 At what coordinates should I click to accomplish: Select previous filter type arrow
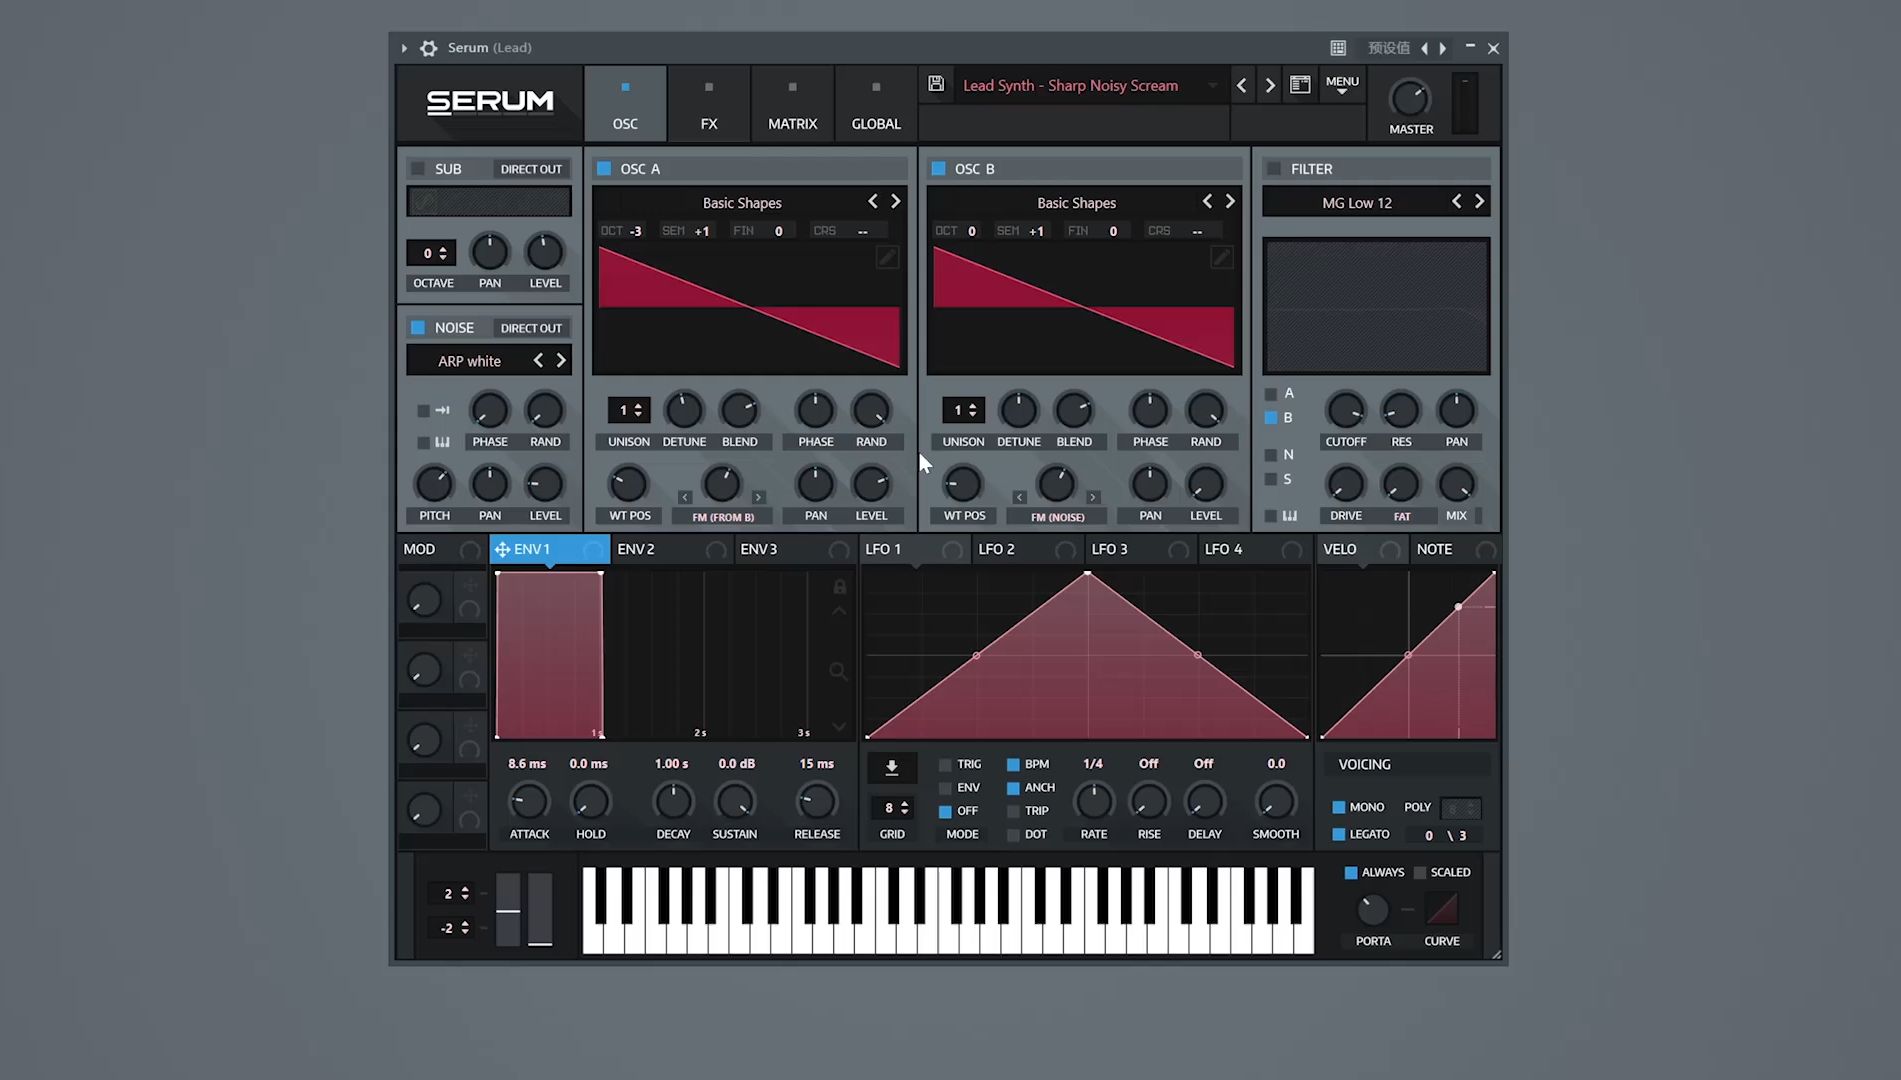[1457, 202]
